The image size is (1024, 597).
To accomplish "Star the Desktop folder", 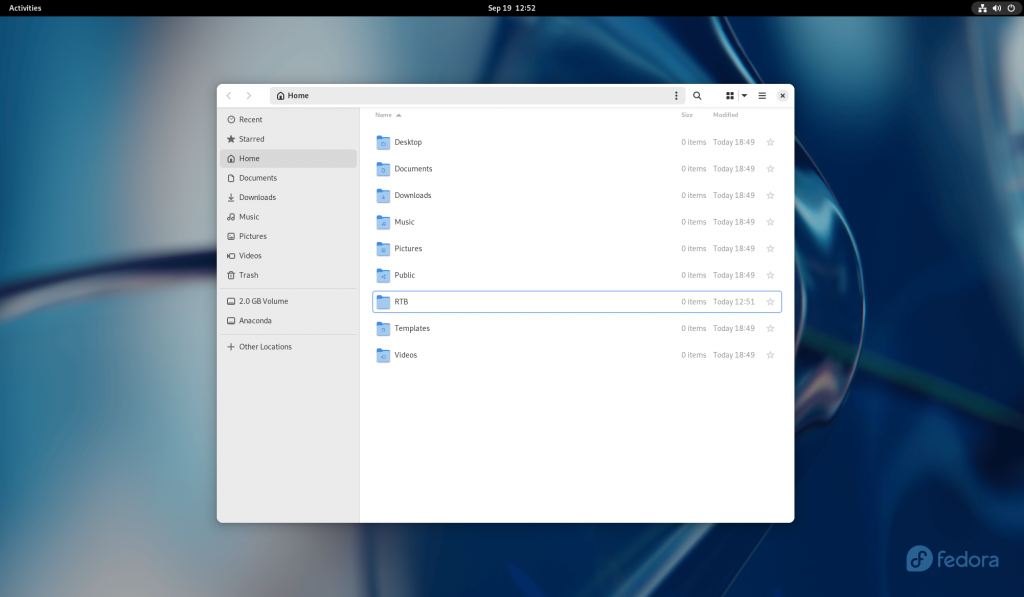I will [770, 142].
